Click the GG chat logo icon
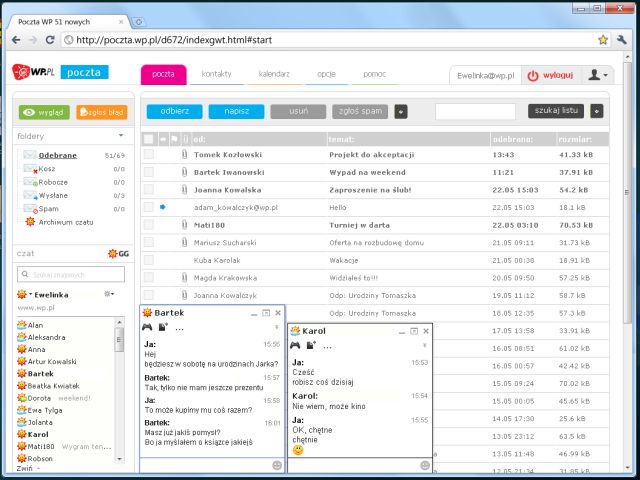 tap(117, 253)
